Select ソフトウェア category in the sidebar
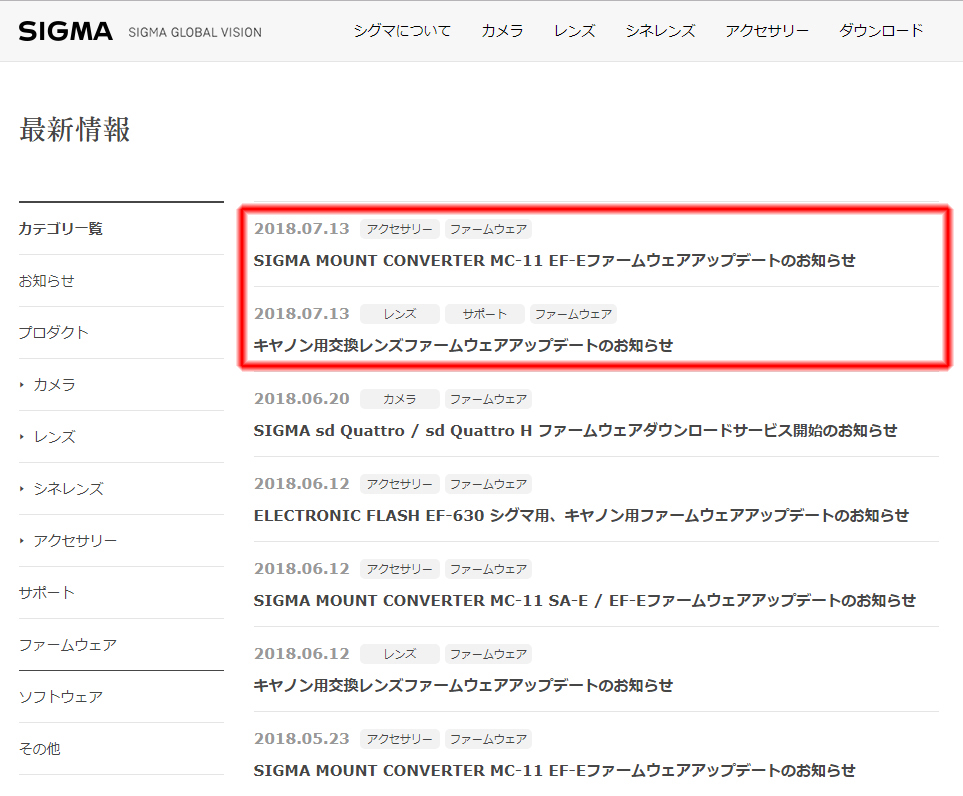The height and width of the screenshot is (796, 963). pyautogui.click(x=61, y=696)
